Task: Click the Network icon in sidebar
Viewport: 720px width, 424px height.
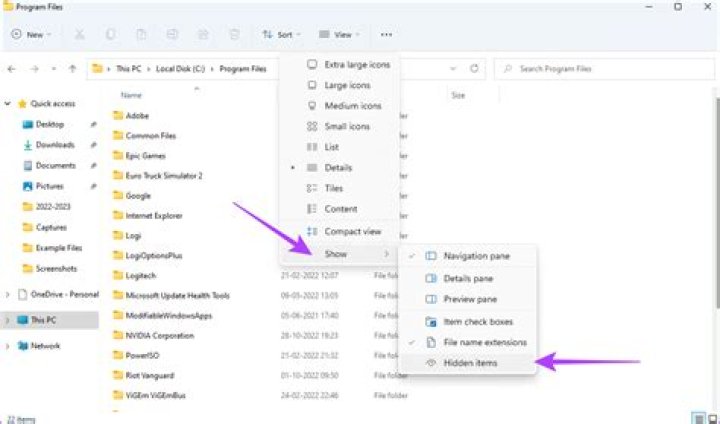Action: pyautogui.click(x=22, y=345)
